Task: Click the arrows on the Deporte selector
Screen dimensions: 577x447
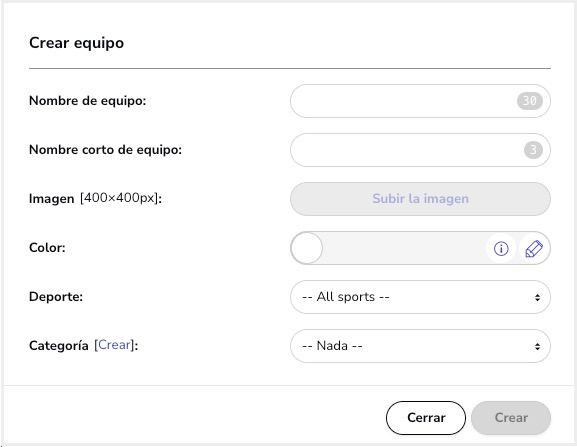Action: (x=538, y=297)
